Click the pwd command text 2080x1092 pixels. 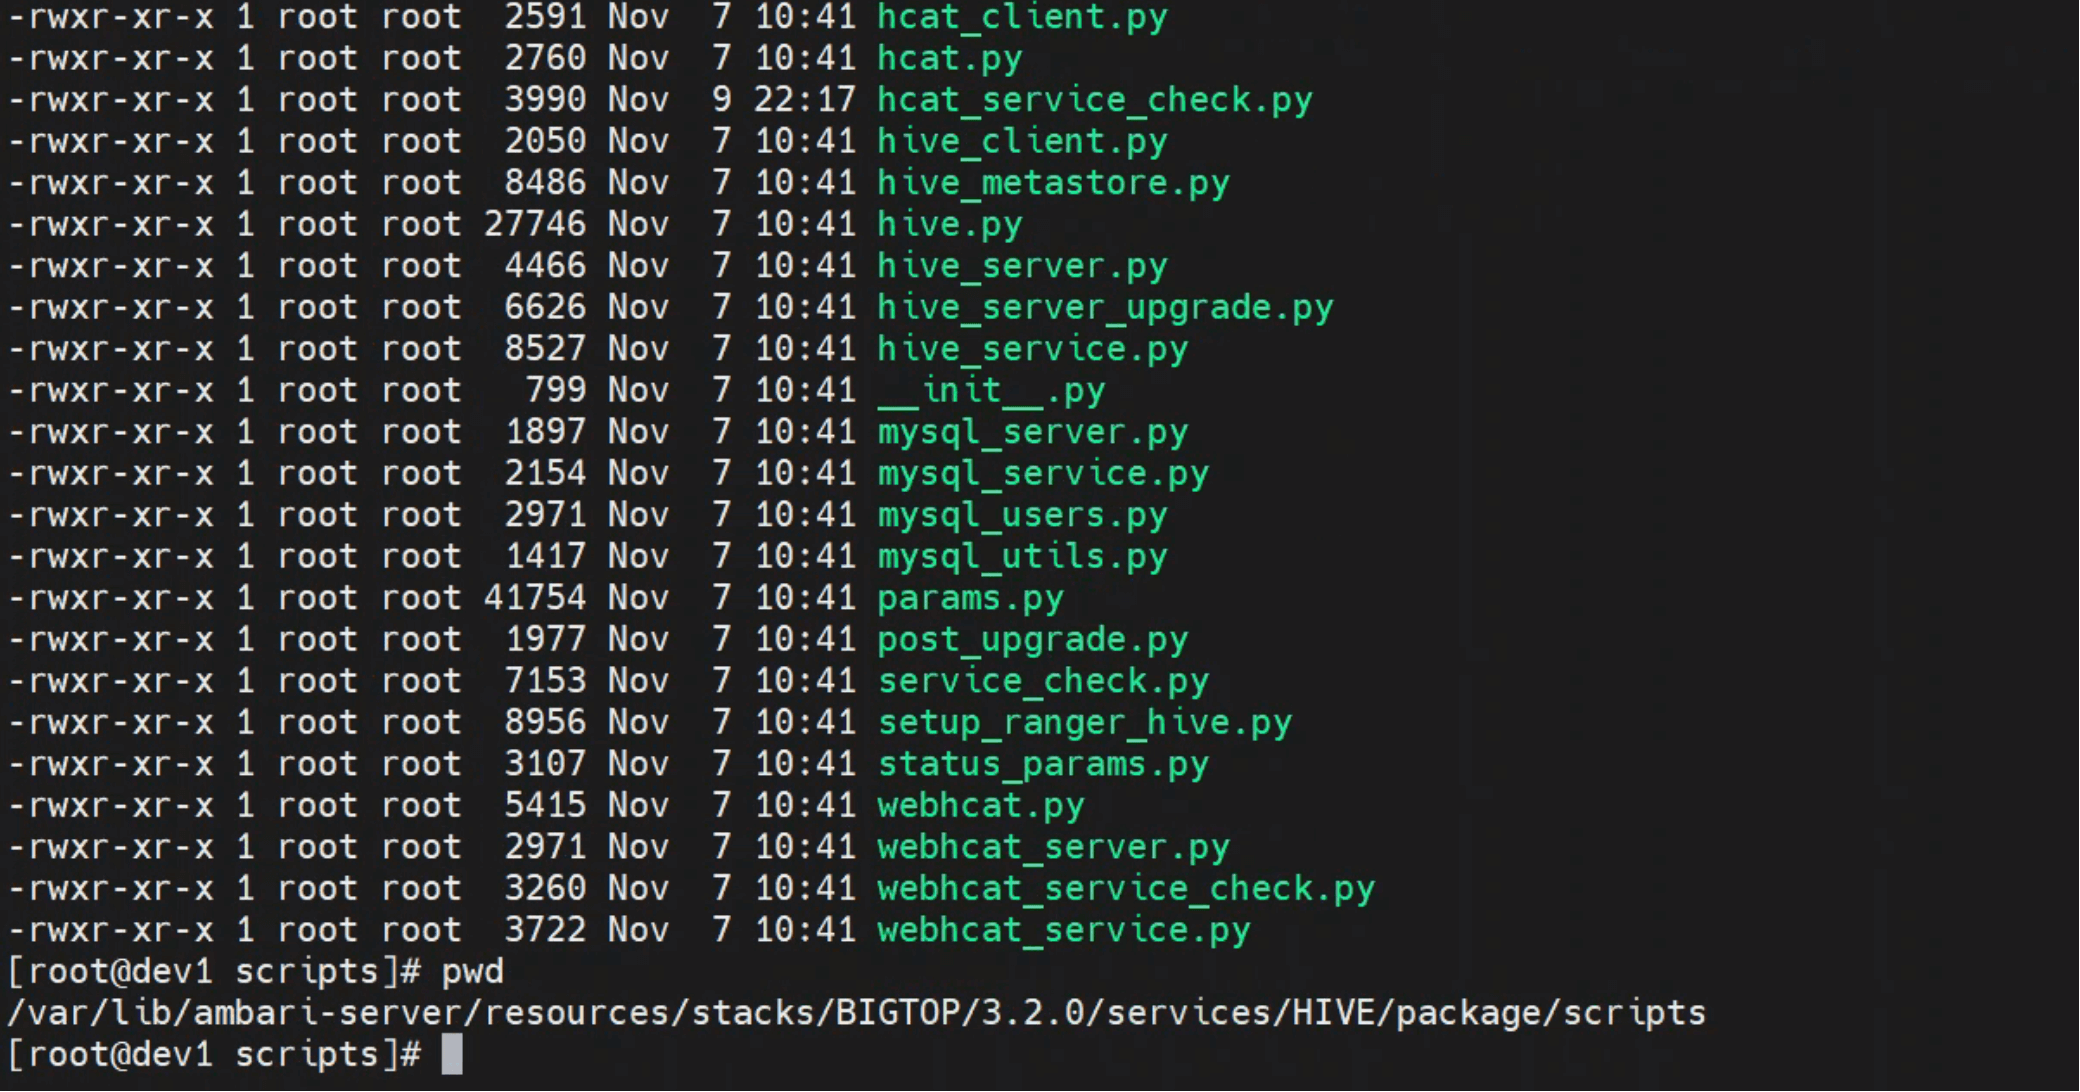click(472, 972)
